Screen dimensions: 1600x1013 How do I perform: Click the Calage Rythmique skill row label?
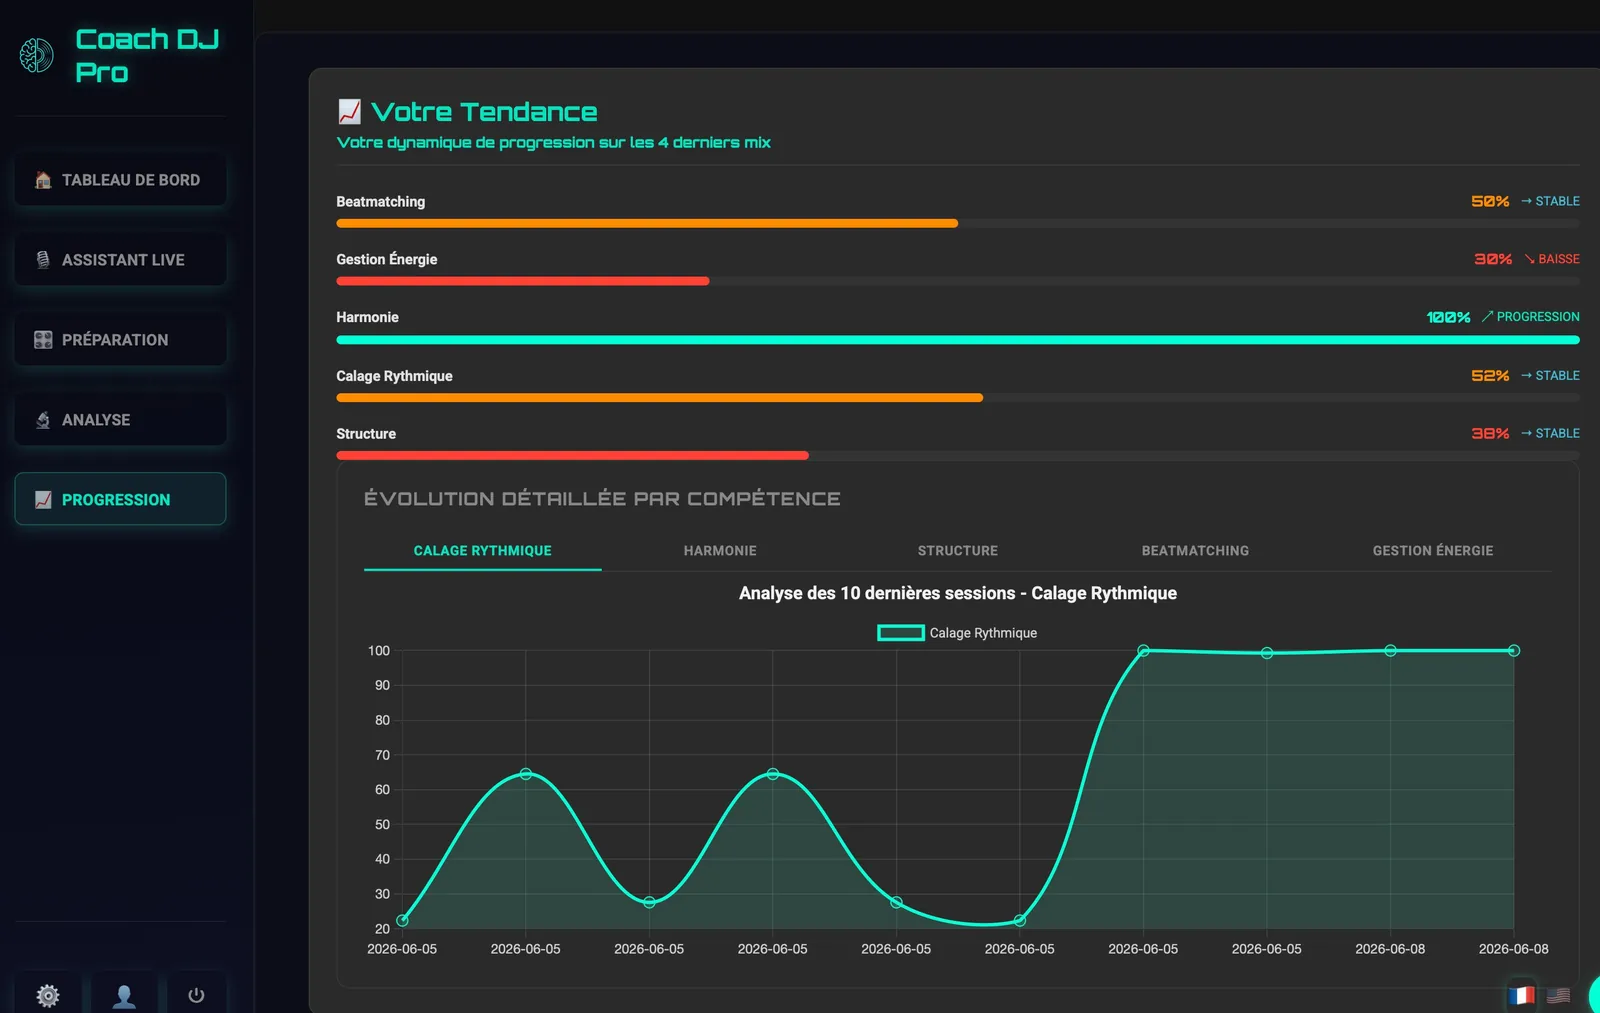point(394,376)
